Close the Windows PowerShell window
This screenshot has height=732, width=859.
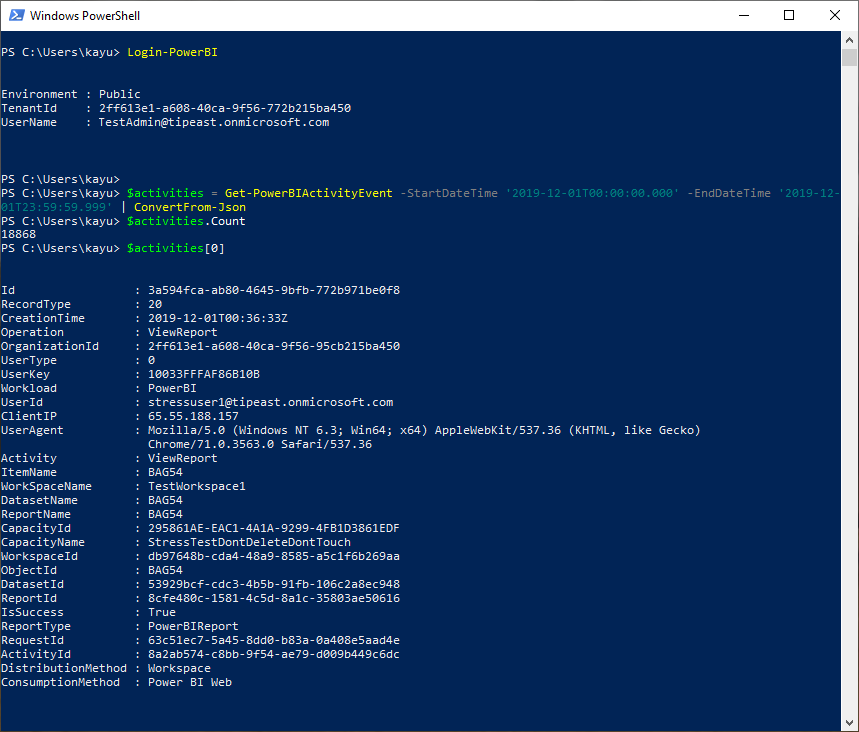pos(835,16)
